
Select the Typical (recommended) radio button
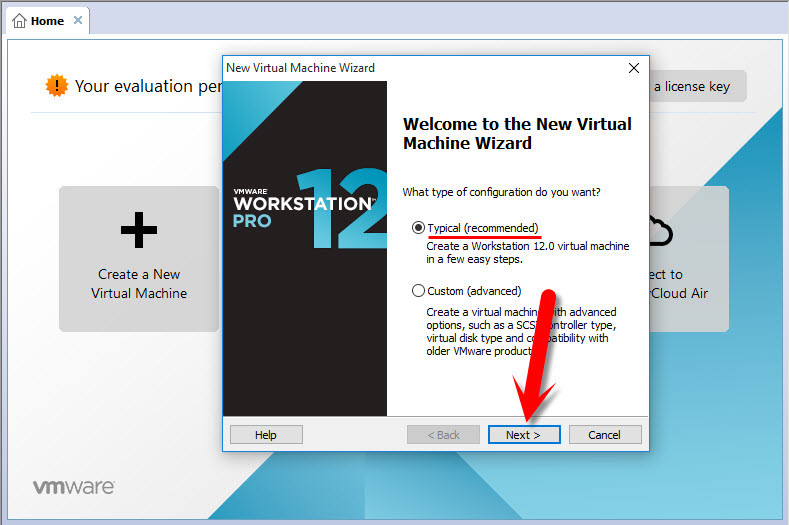click(x=418, y=228)
